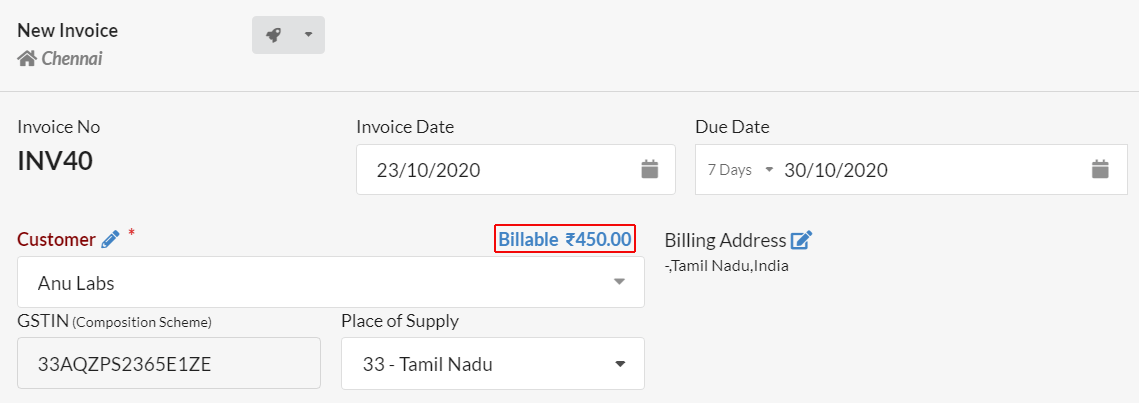Click the rocket quick-action icon
1139x403 pixels.
273,35
